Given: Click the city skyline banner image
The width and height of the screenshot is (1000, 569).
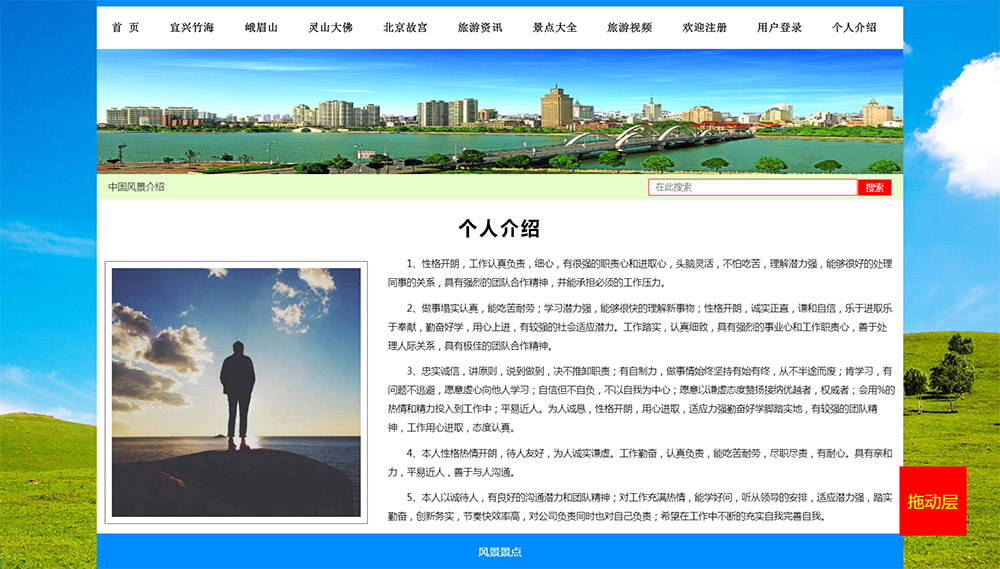Looking at the screenshot, I should 500,111.
